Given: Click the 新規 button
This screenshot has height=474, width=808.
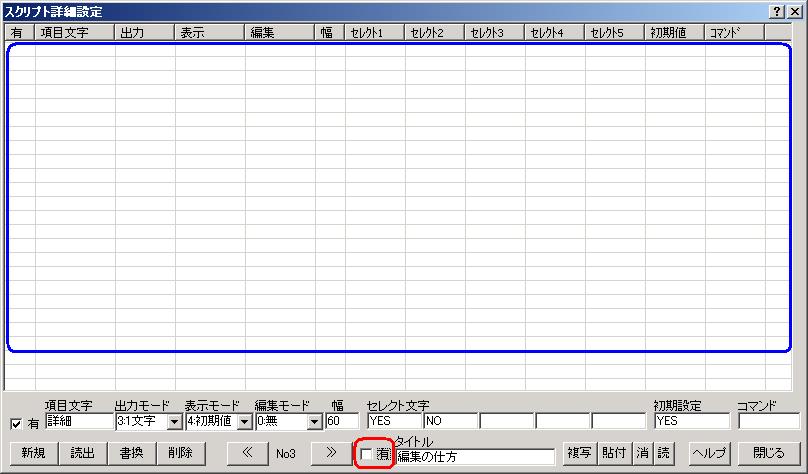Looking at the screenshot, I should pyautogui.click(x=33, y=453).
